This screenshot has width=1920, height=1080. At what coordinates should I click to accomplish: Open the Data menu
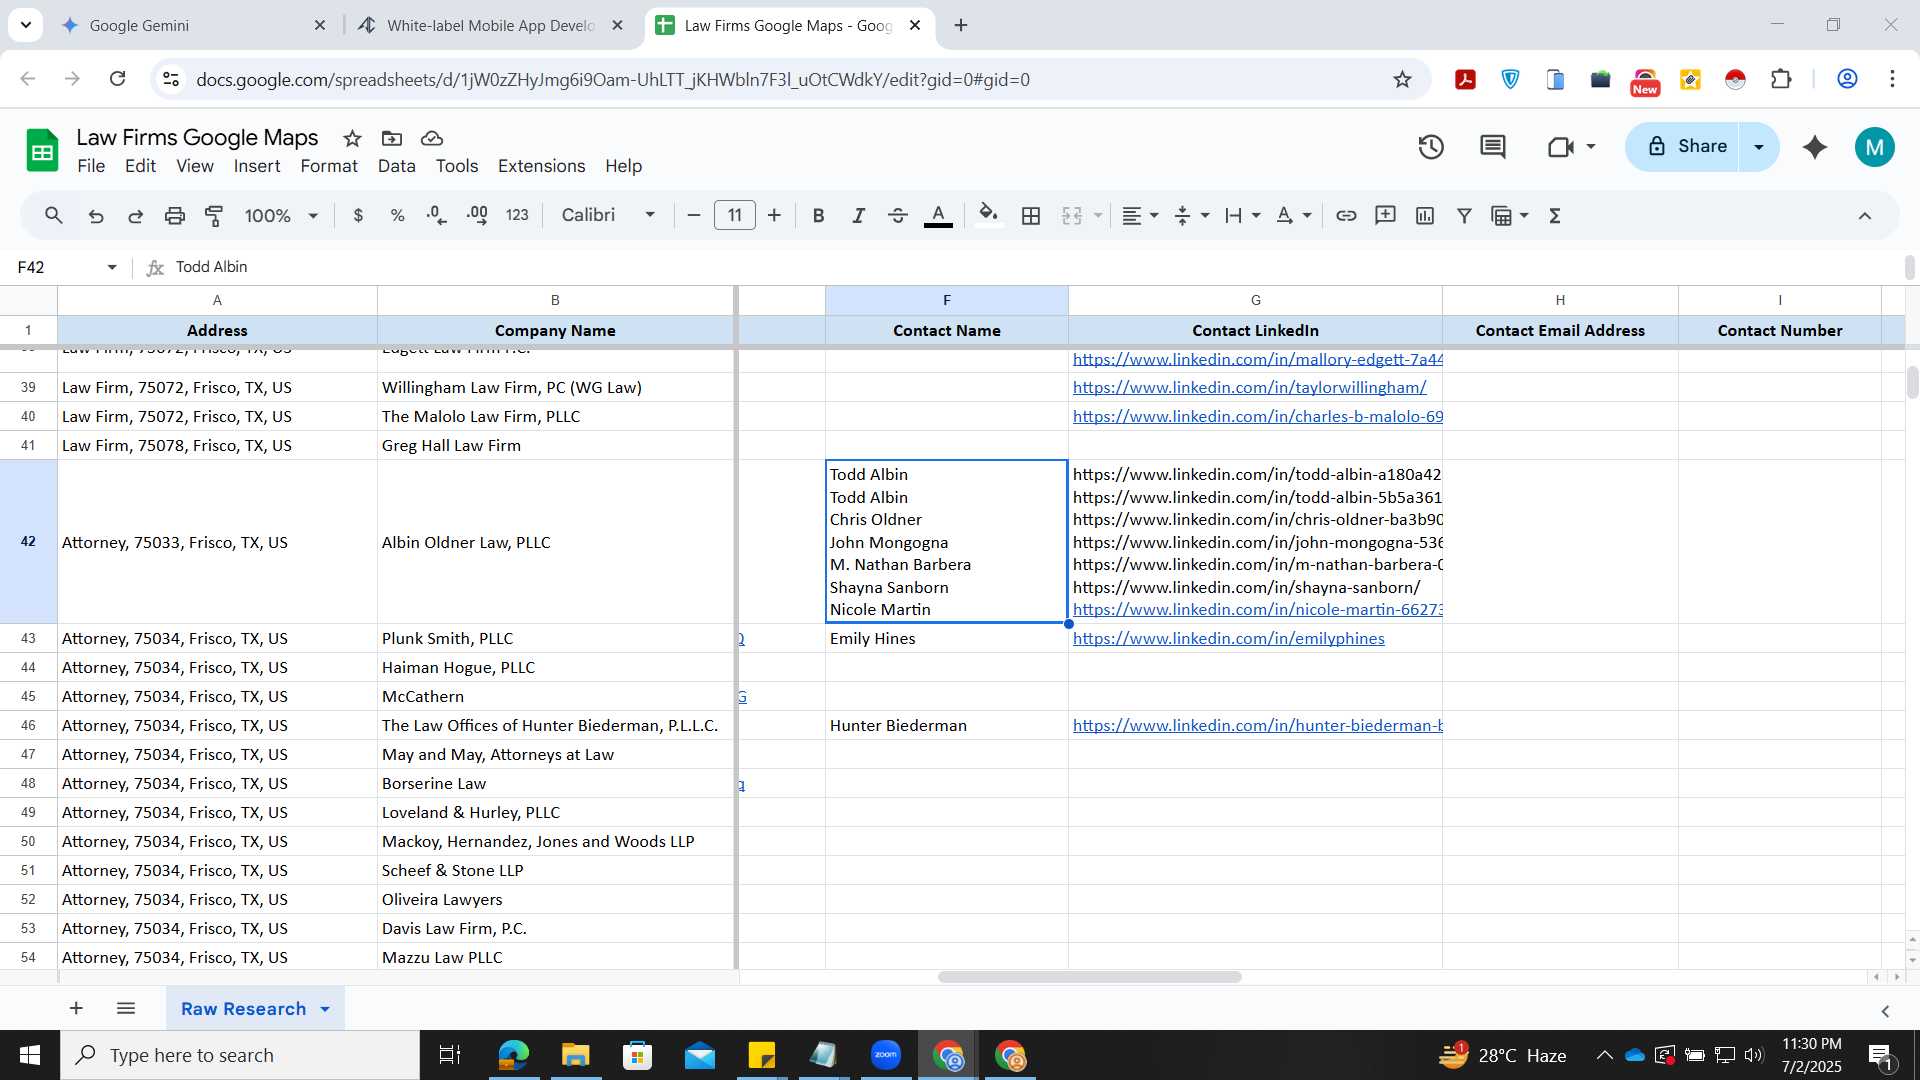pyautogui.click(x=396, y=166)
